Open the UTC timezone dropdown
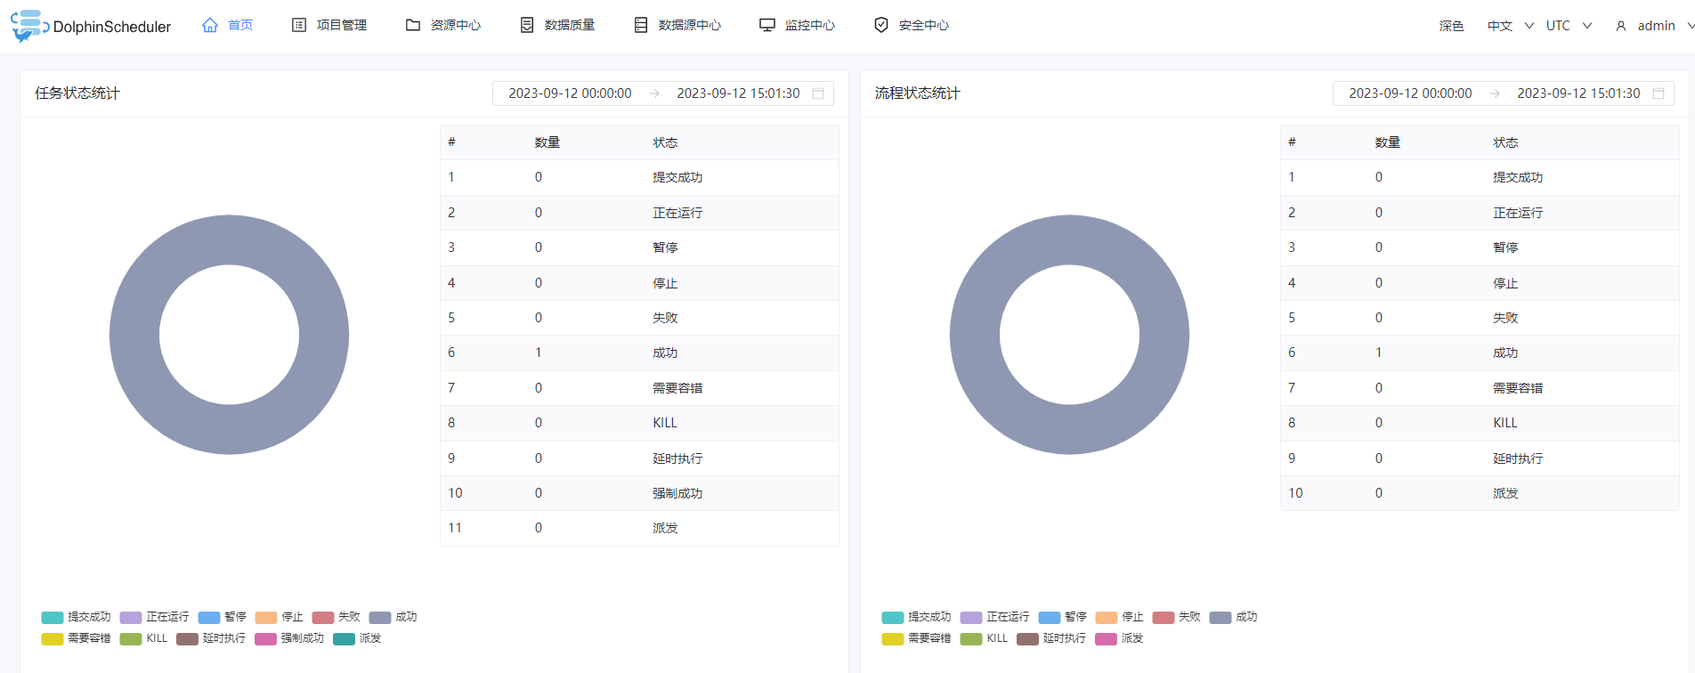 click(x=1568, y=26)
